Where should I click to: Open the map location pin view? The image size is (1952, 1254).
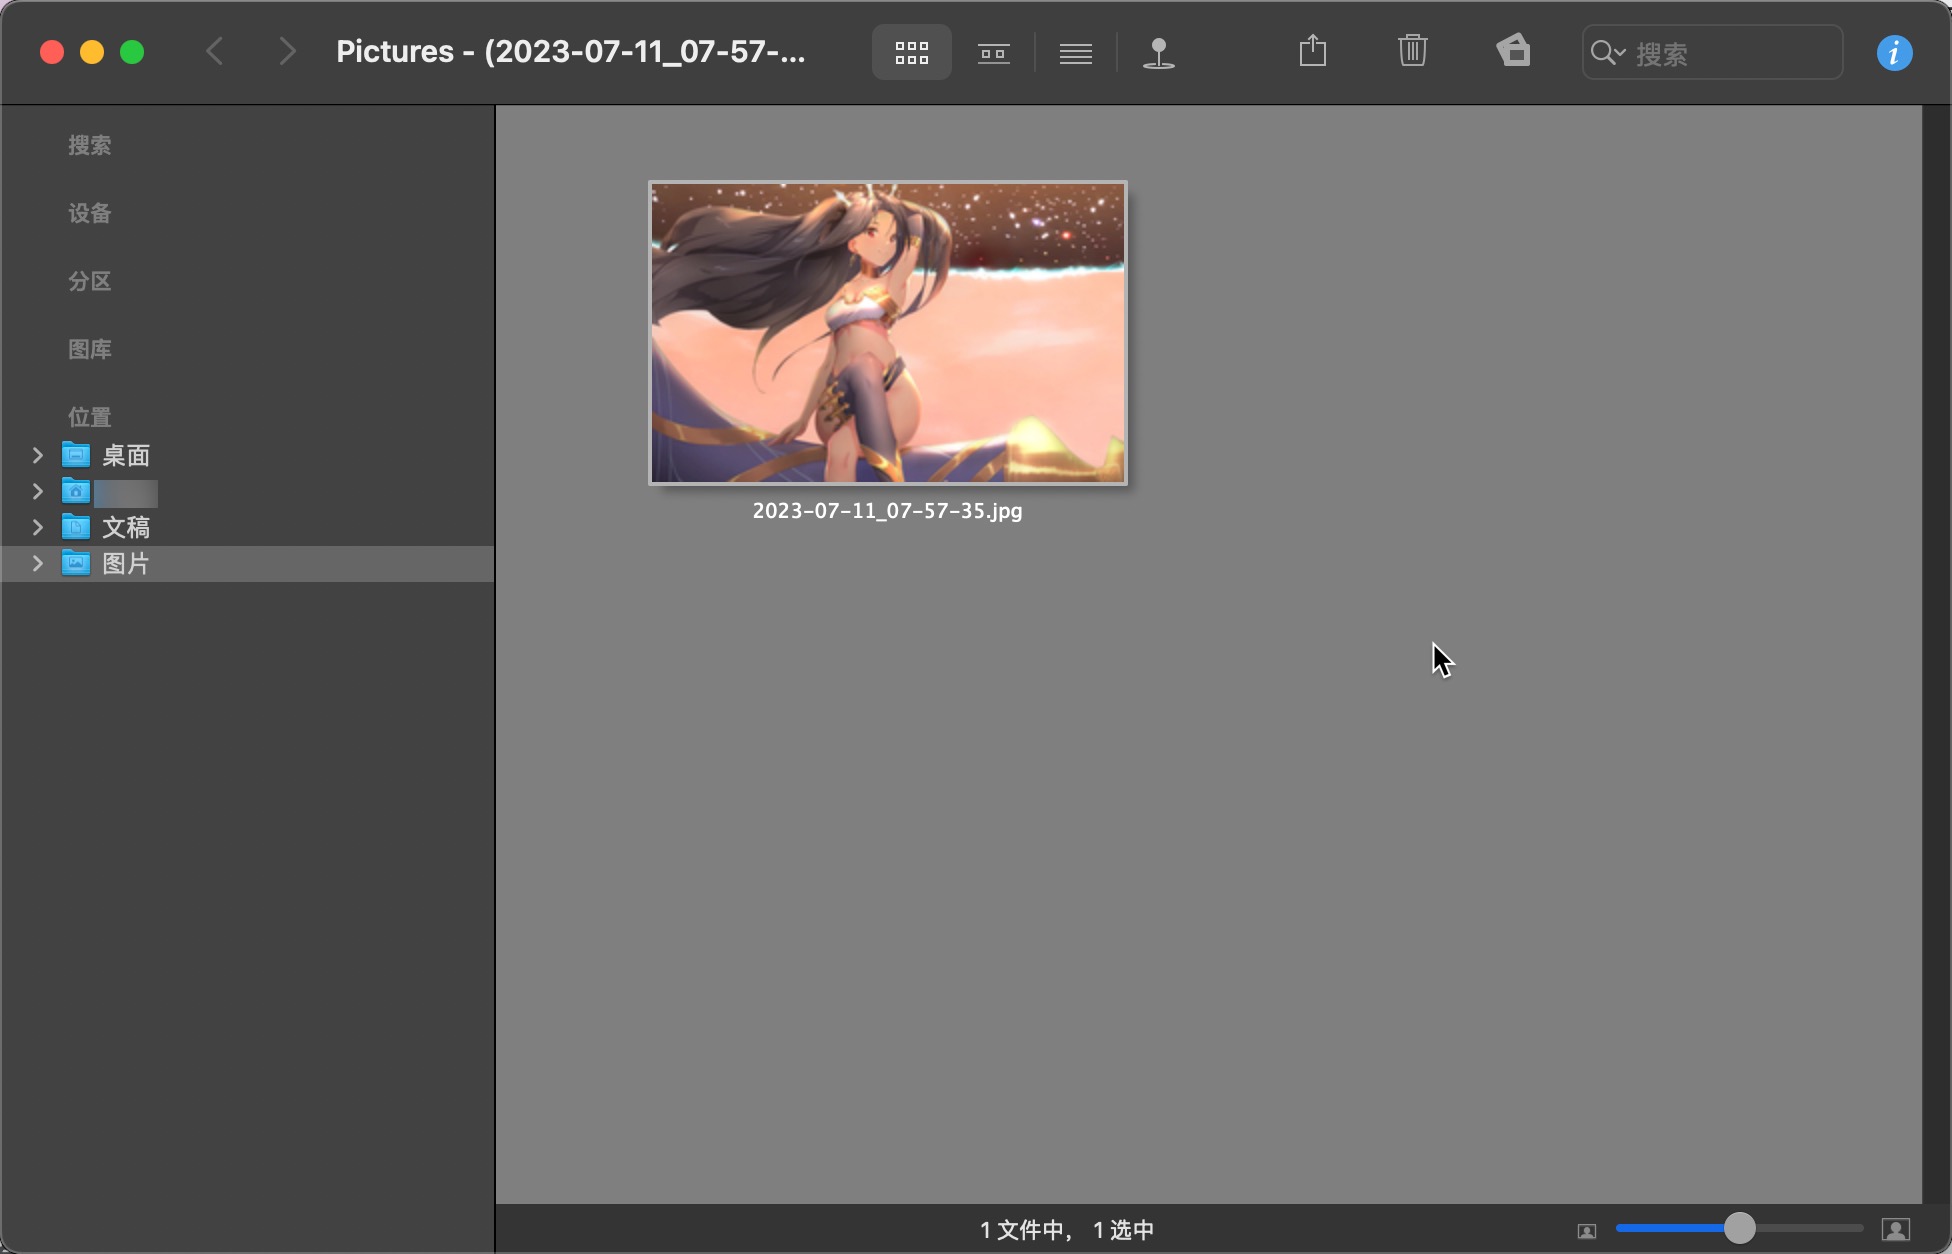click(x=1158, y=52)
